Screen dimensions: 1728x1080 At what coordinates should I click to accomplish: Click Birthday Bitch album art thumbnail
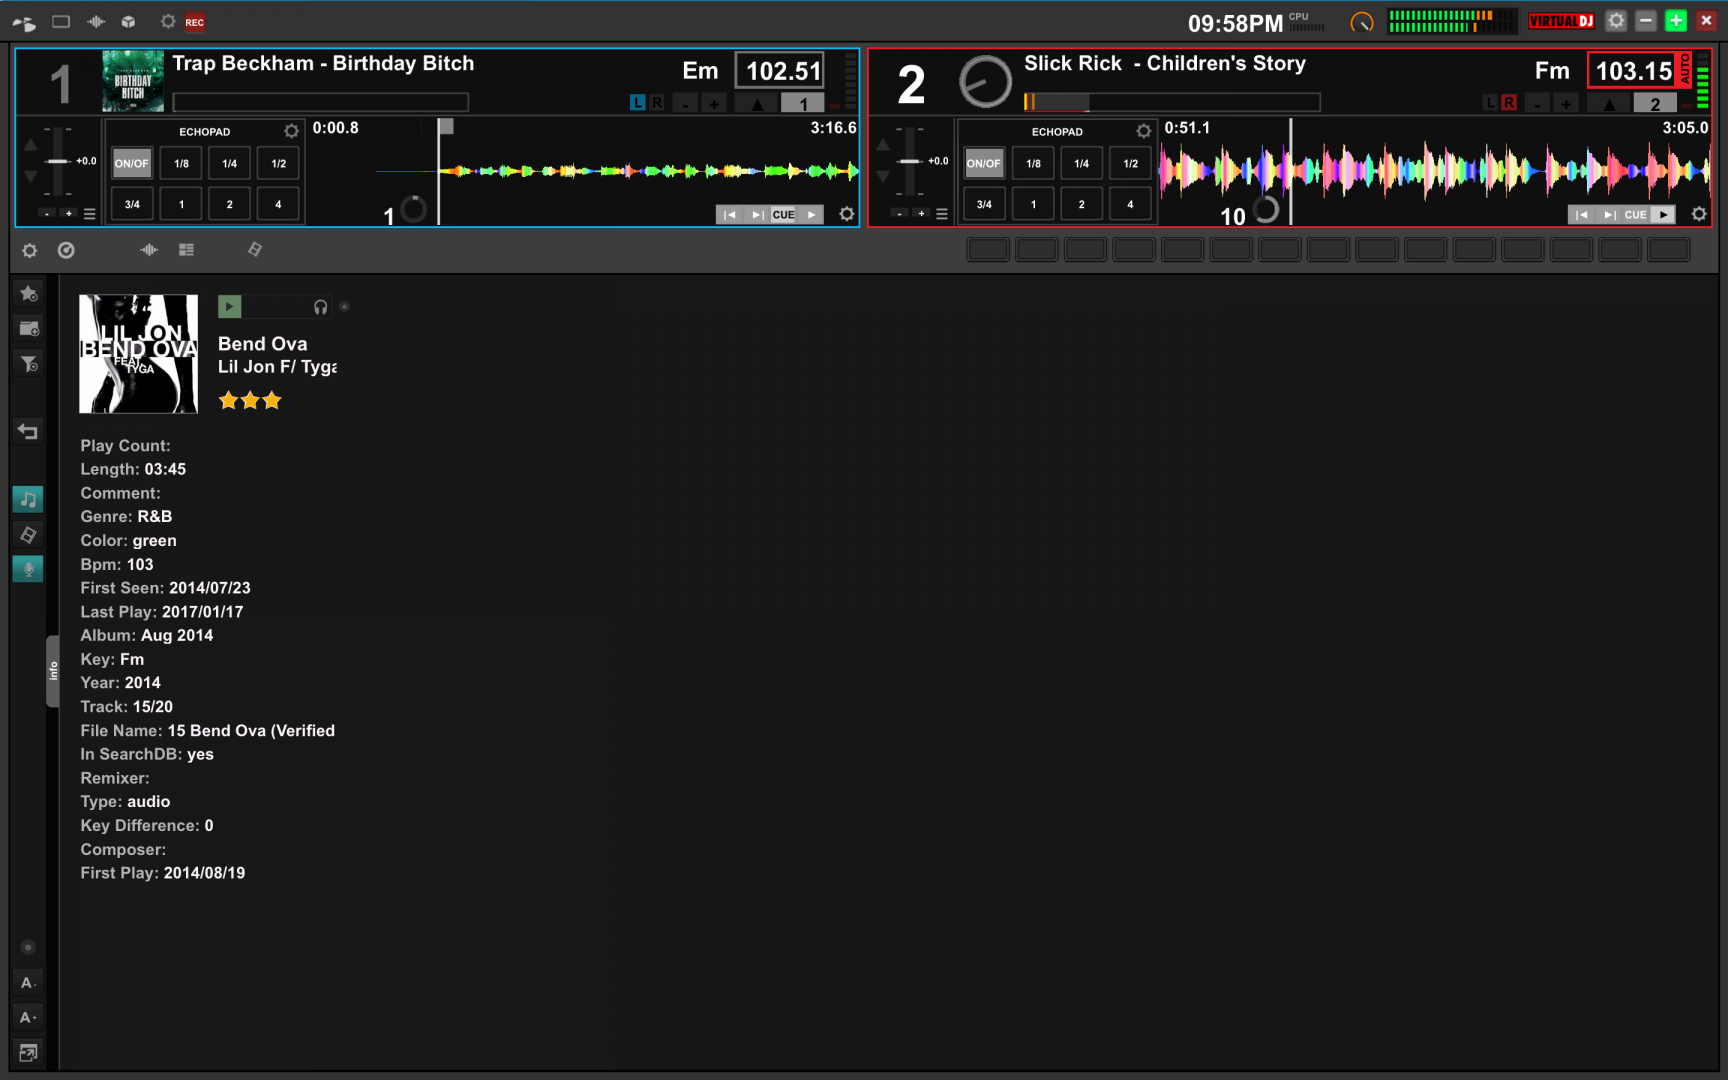(x=133, y=81)
